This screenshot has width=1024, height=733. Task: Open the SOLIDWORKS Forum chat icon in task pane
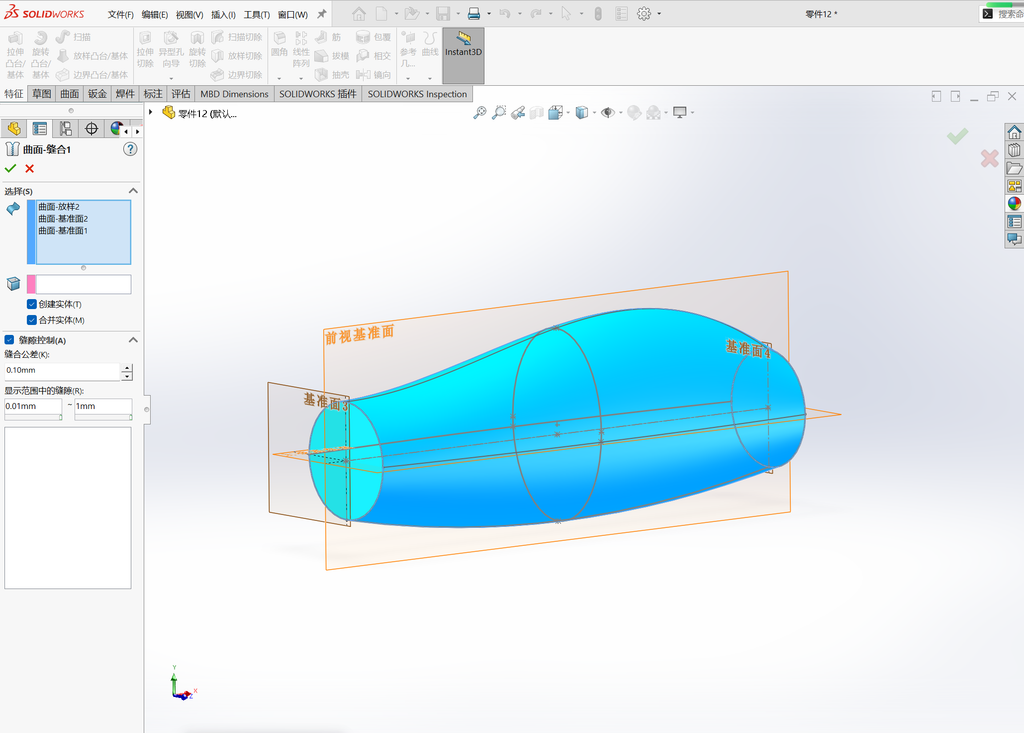(1014, 239)
